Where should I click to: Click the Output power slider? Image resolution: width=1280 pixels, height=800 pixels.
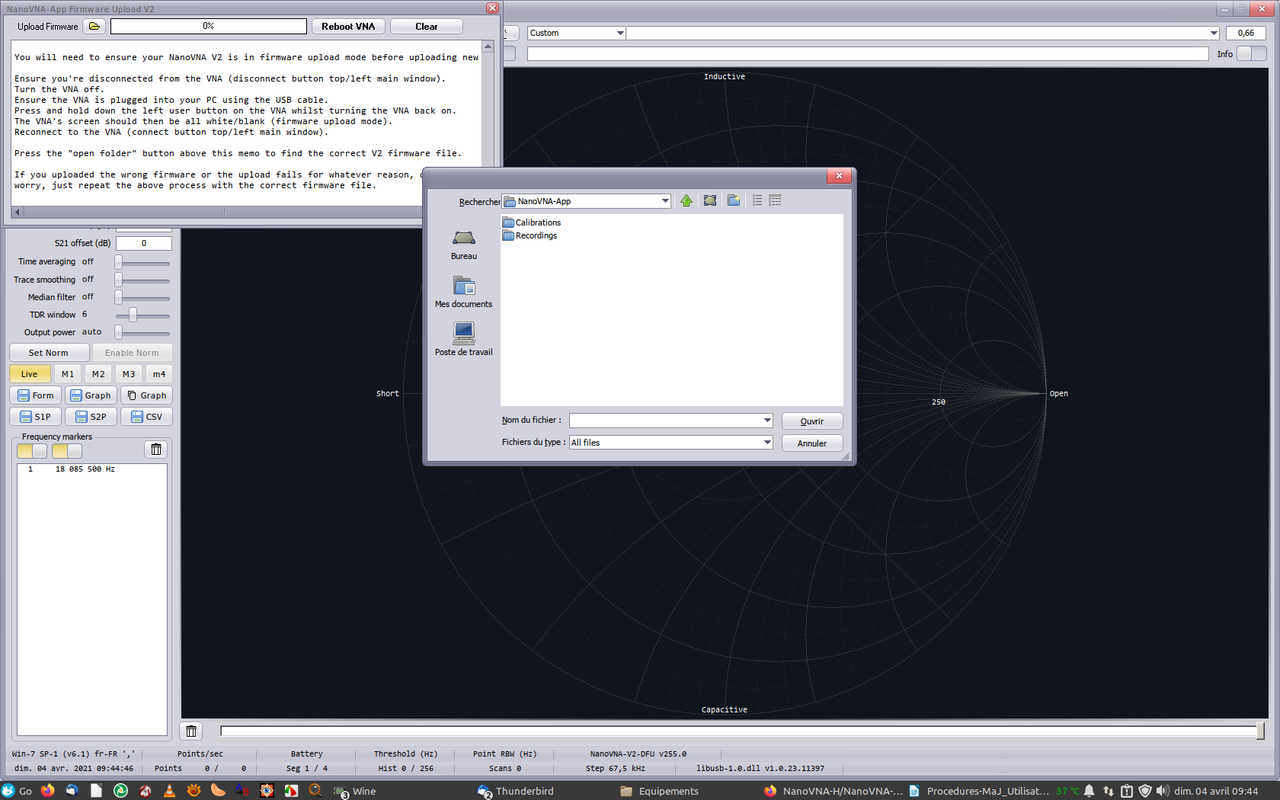141,332
